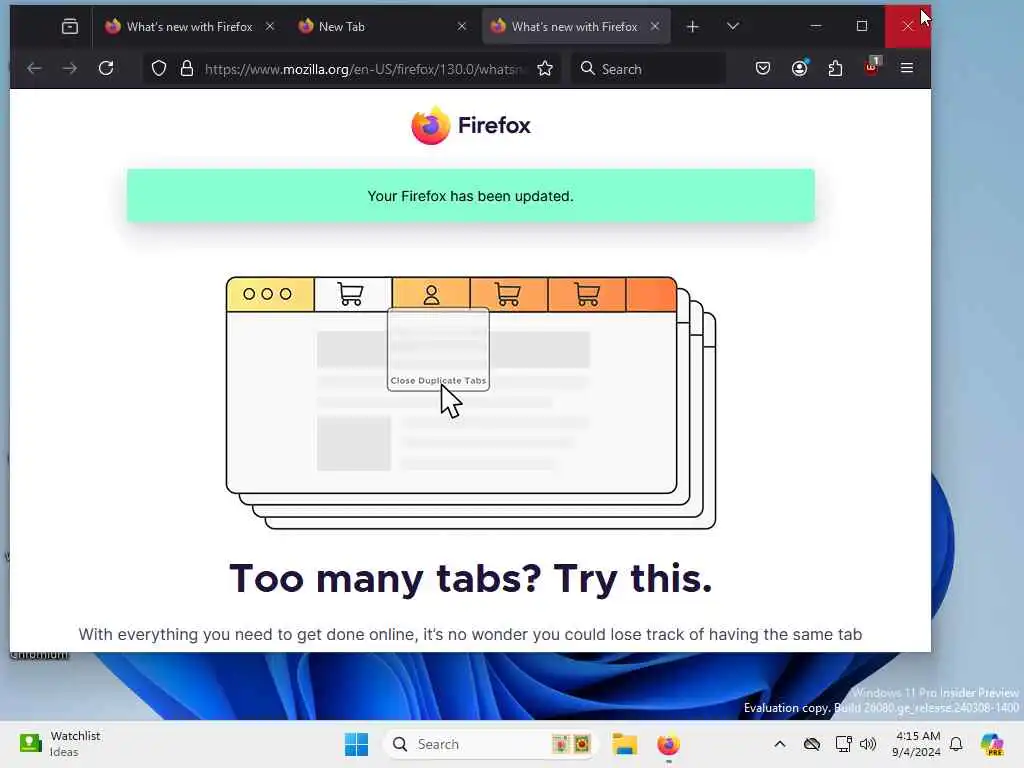
Task: View site security info via the padlock icon
Action: pyautogui.click(x=187, y=69)
